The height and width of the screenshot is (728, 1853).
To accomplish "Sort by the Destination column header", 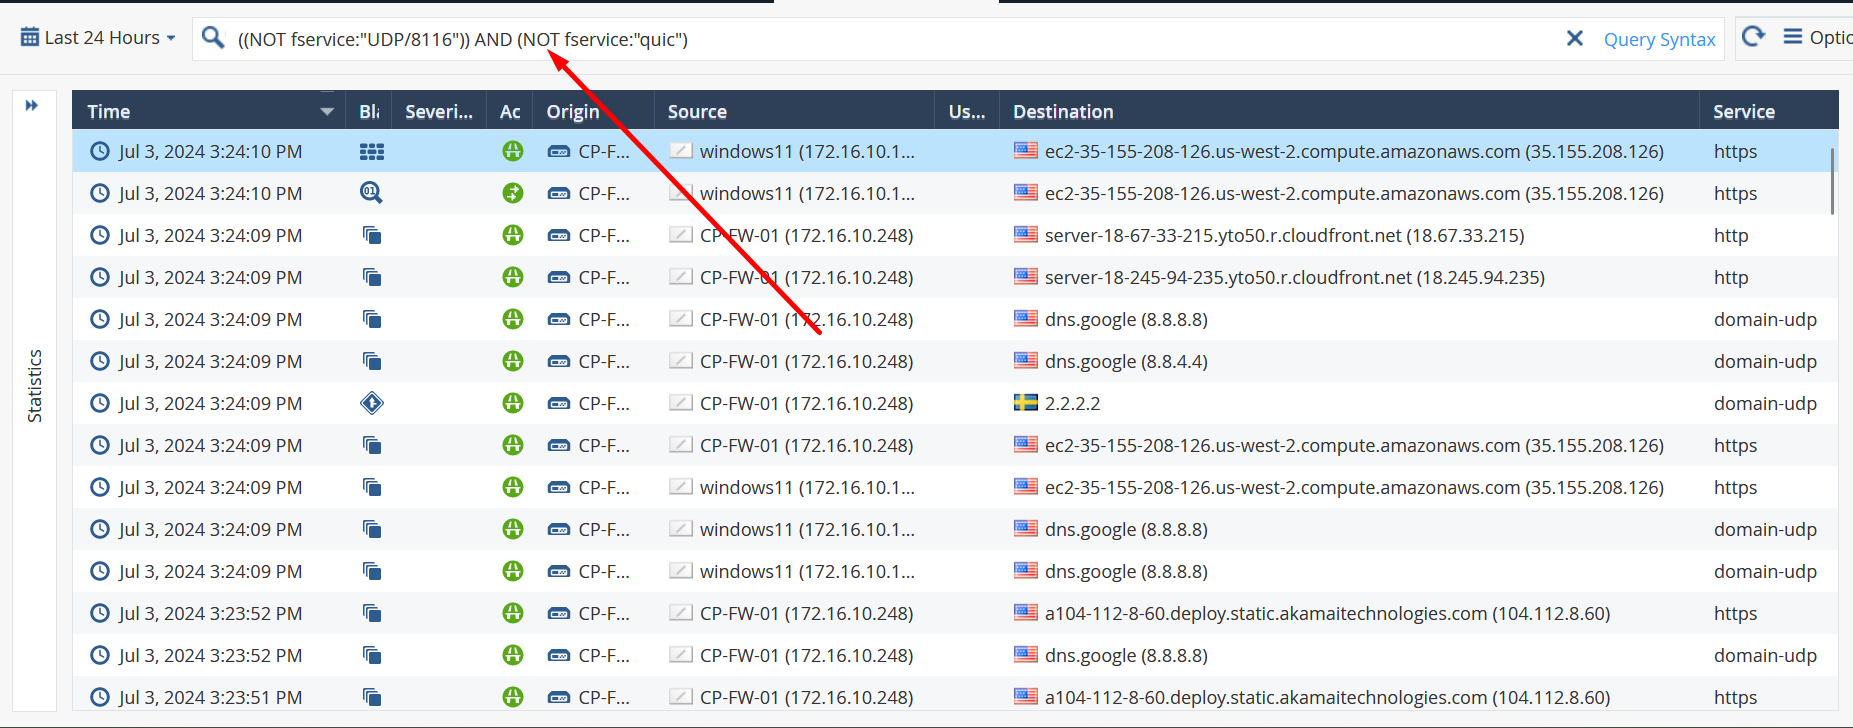I will pos(1063,112).
